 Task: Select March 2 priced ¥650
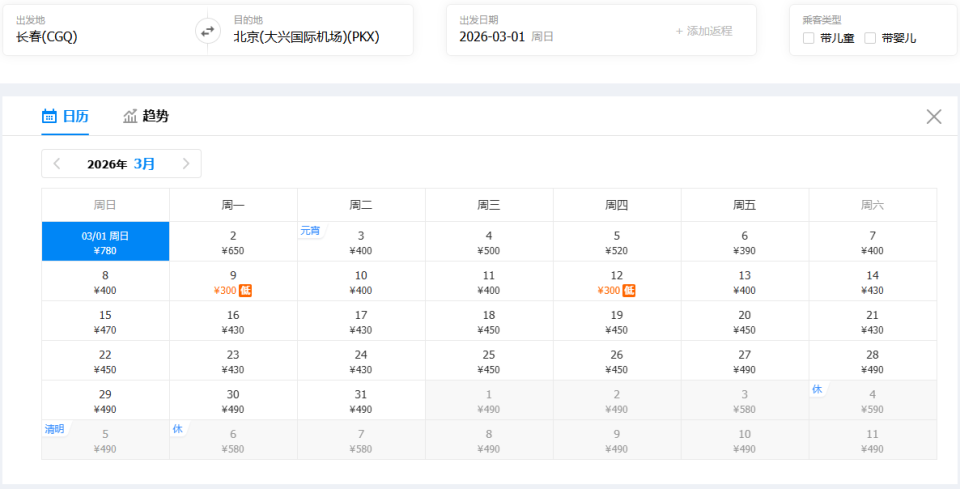(x=233, y=242)
